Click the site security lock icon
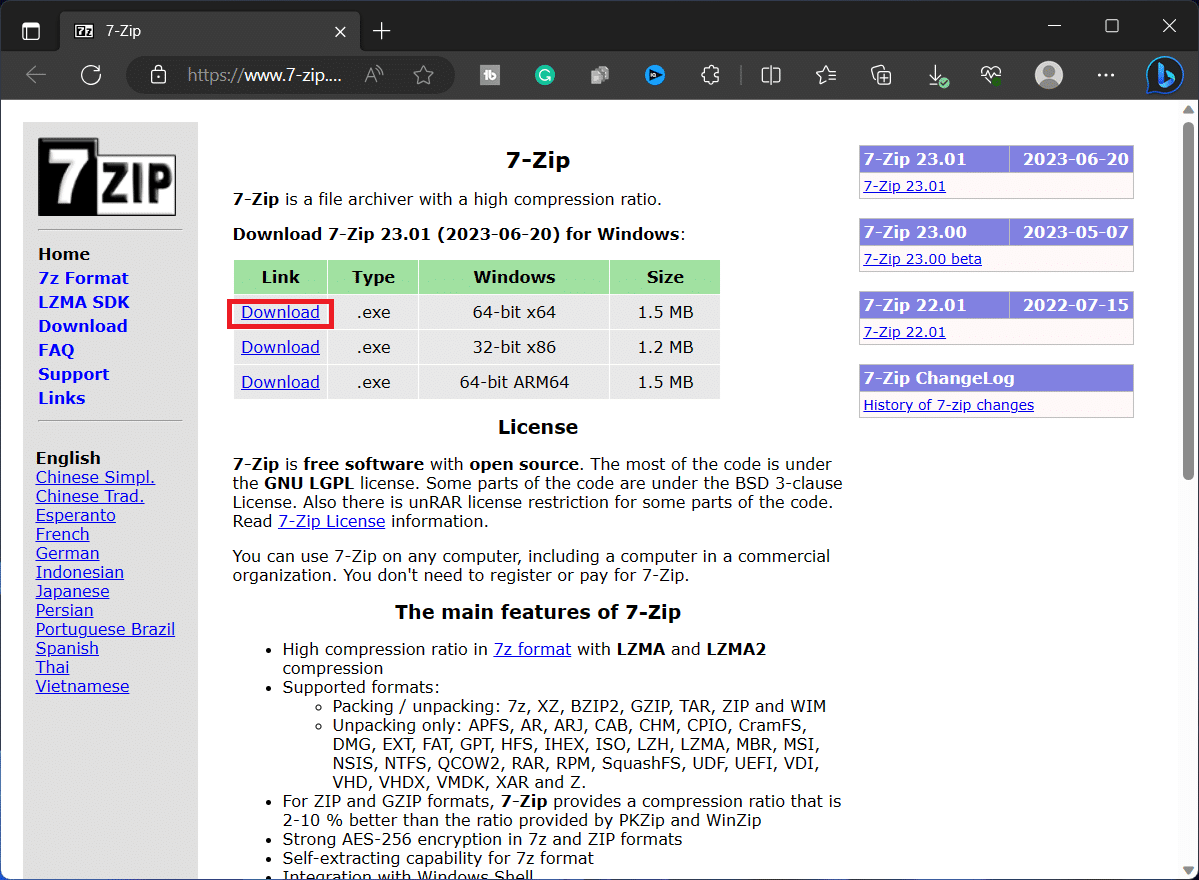1199x880 pixels. point(160,75)
